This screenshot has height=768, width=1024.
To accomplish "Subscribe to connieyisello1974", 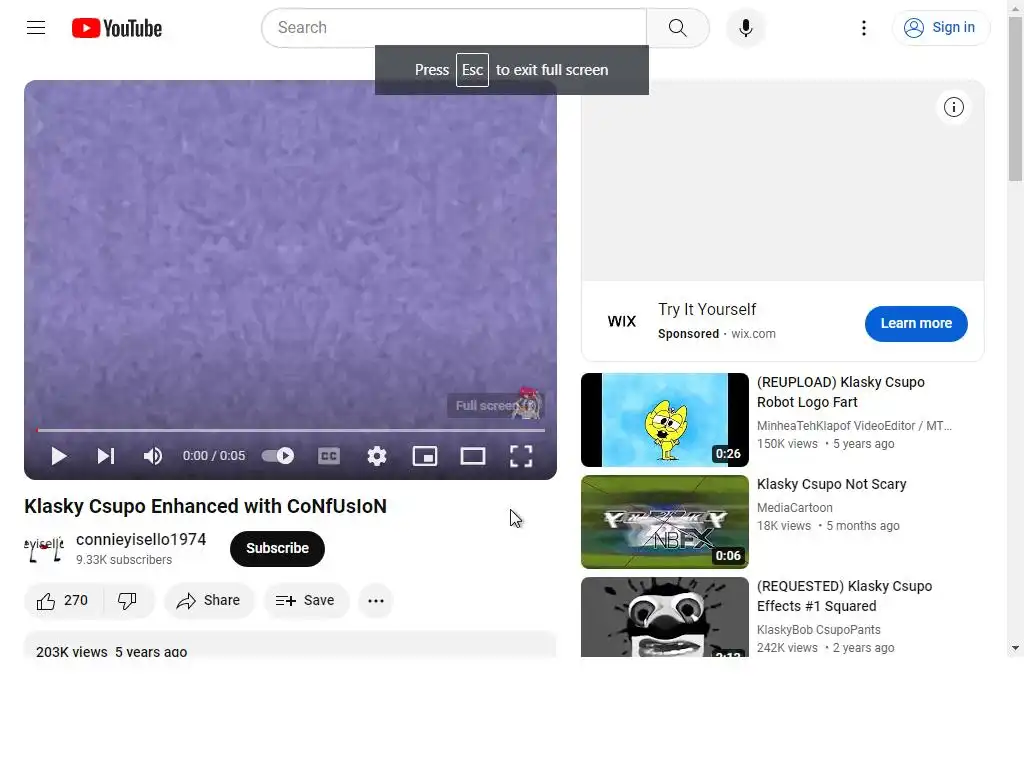I will point(278,549).
